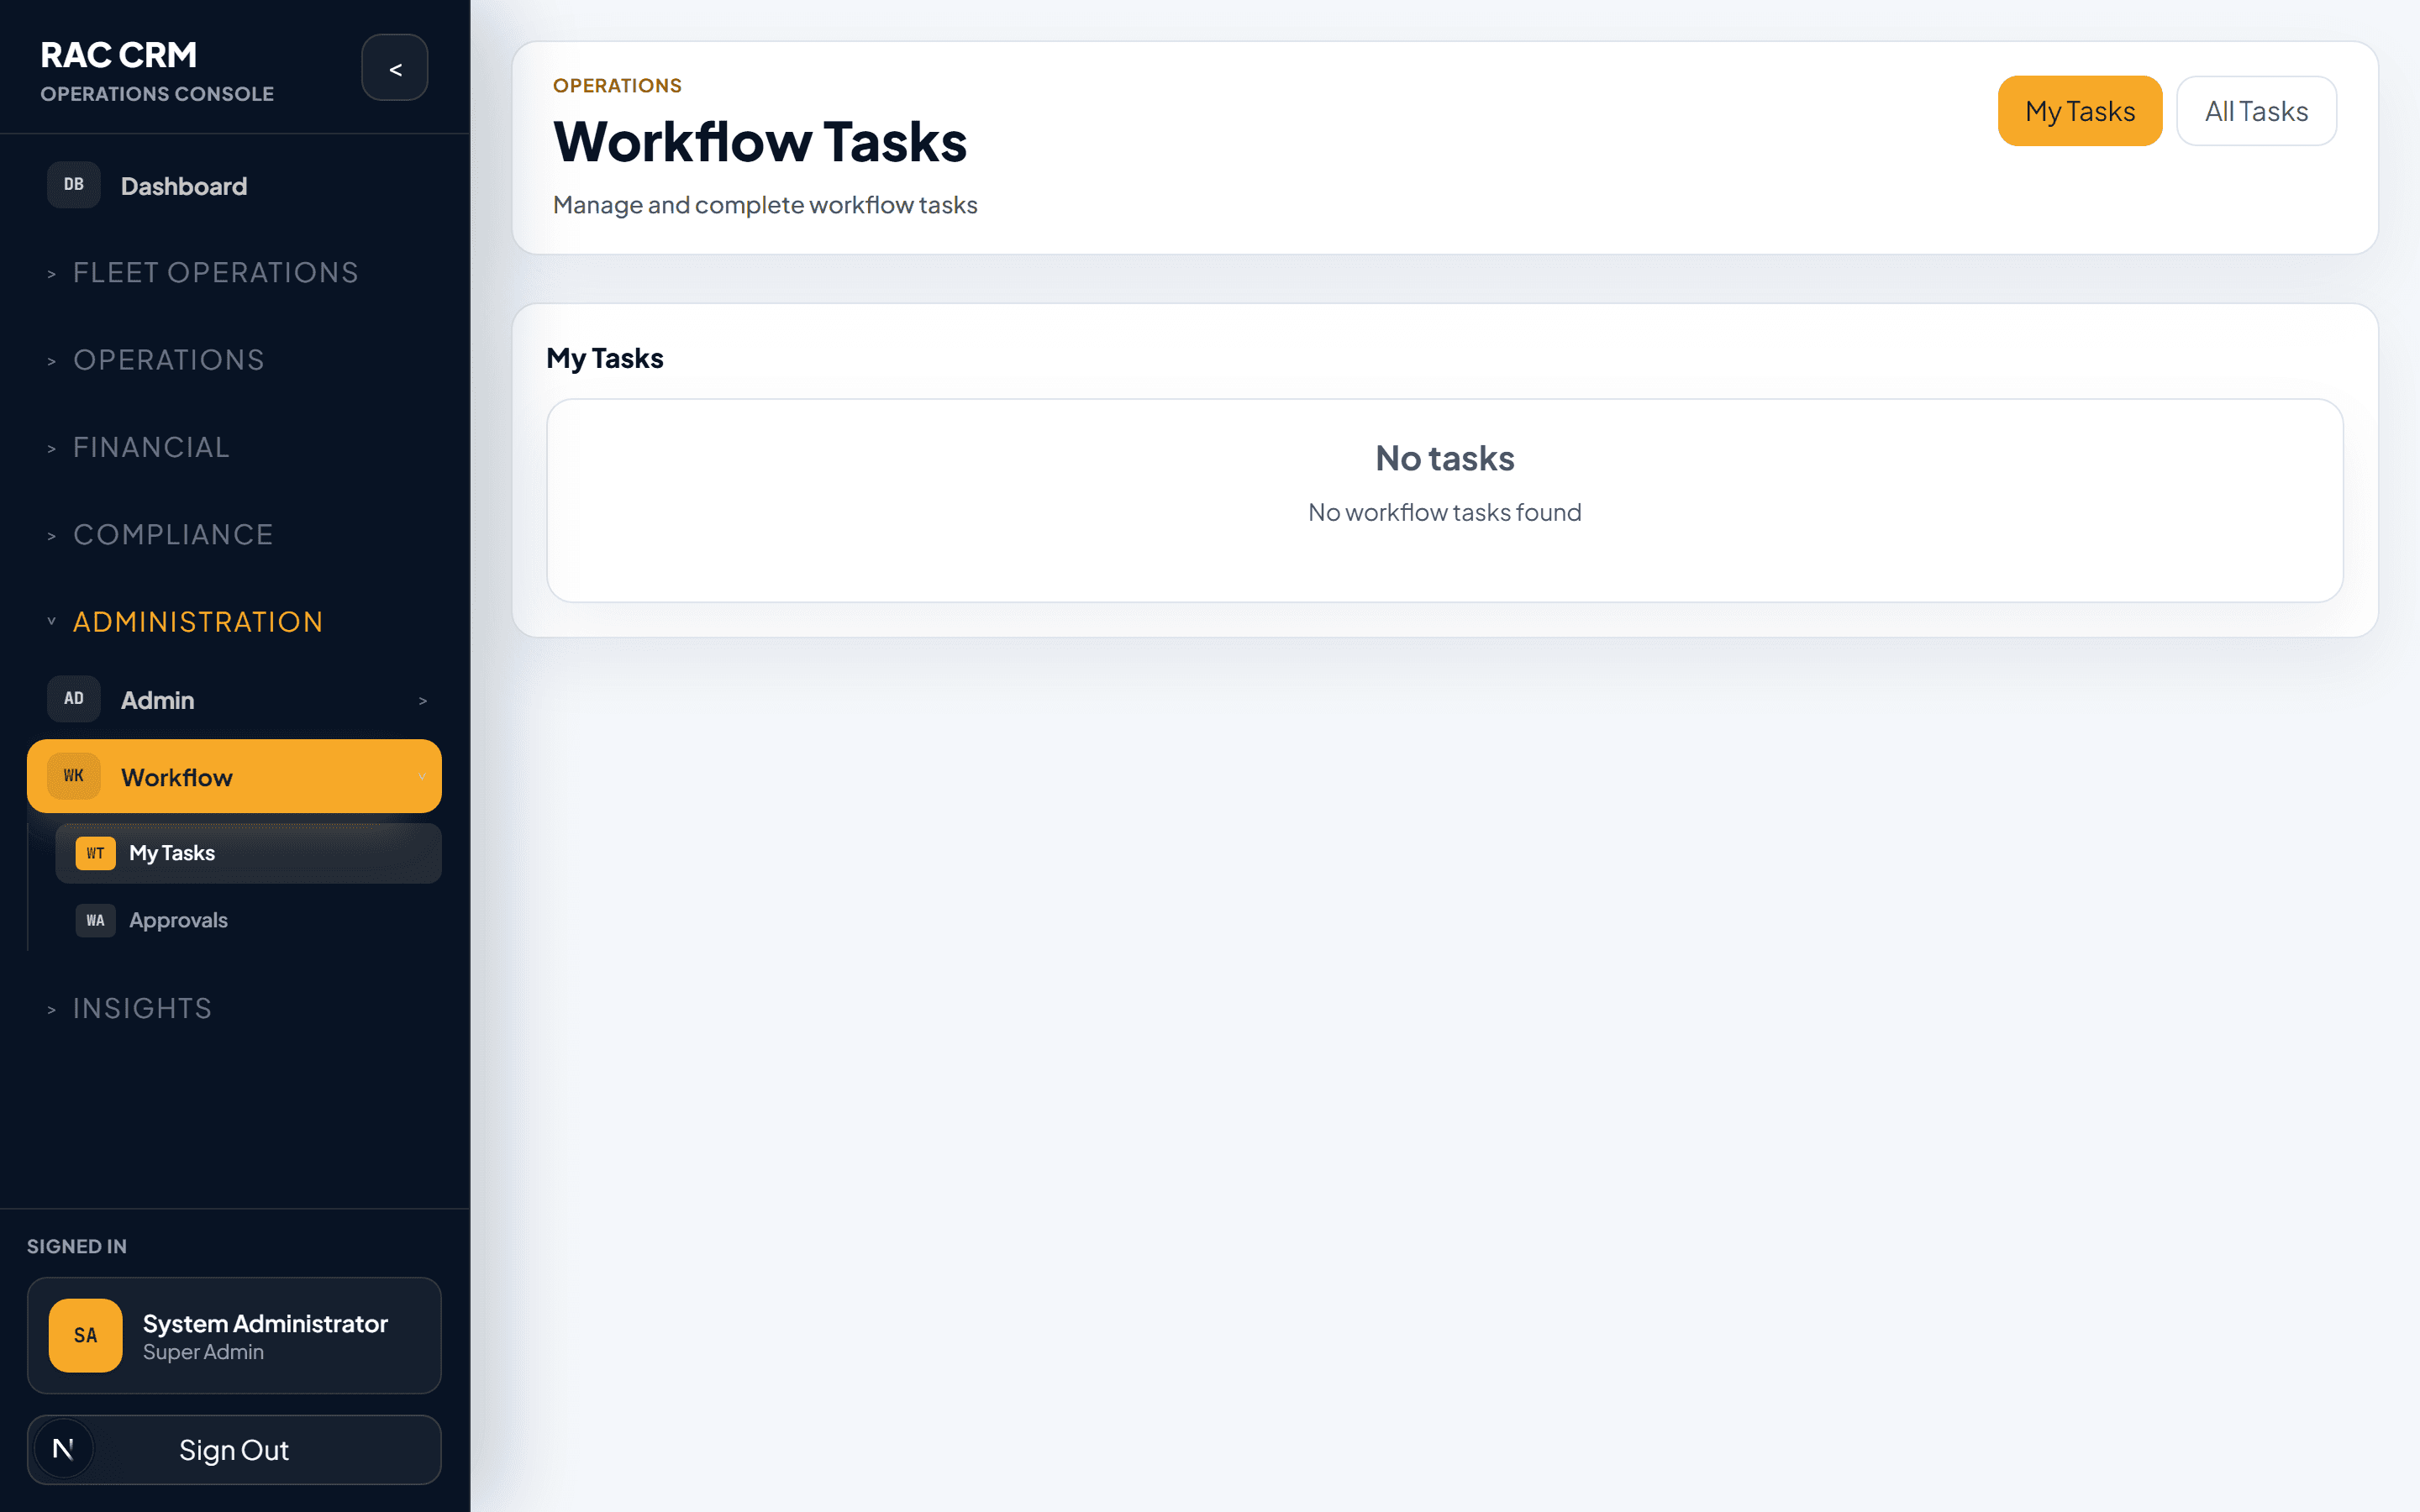Click the N logo icon near Sign Out
2420x1512 pixels.
point(63,1449)
